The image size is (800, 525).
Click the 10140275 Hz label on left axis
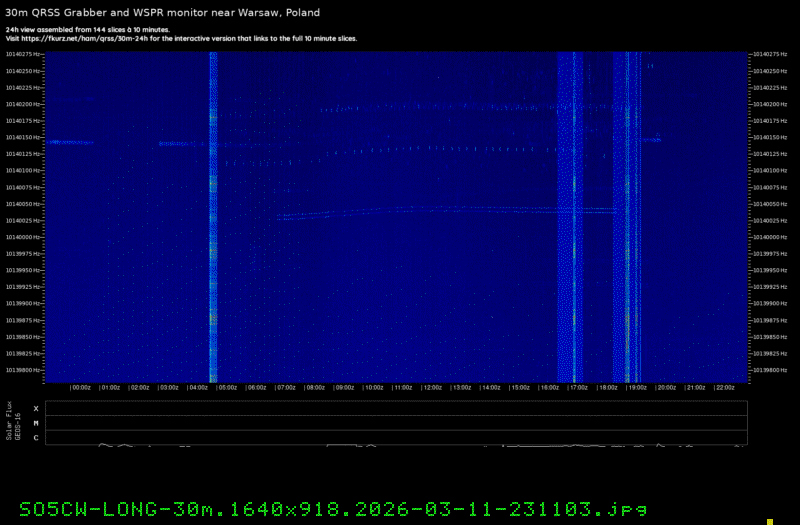click(24, 54)
